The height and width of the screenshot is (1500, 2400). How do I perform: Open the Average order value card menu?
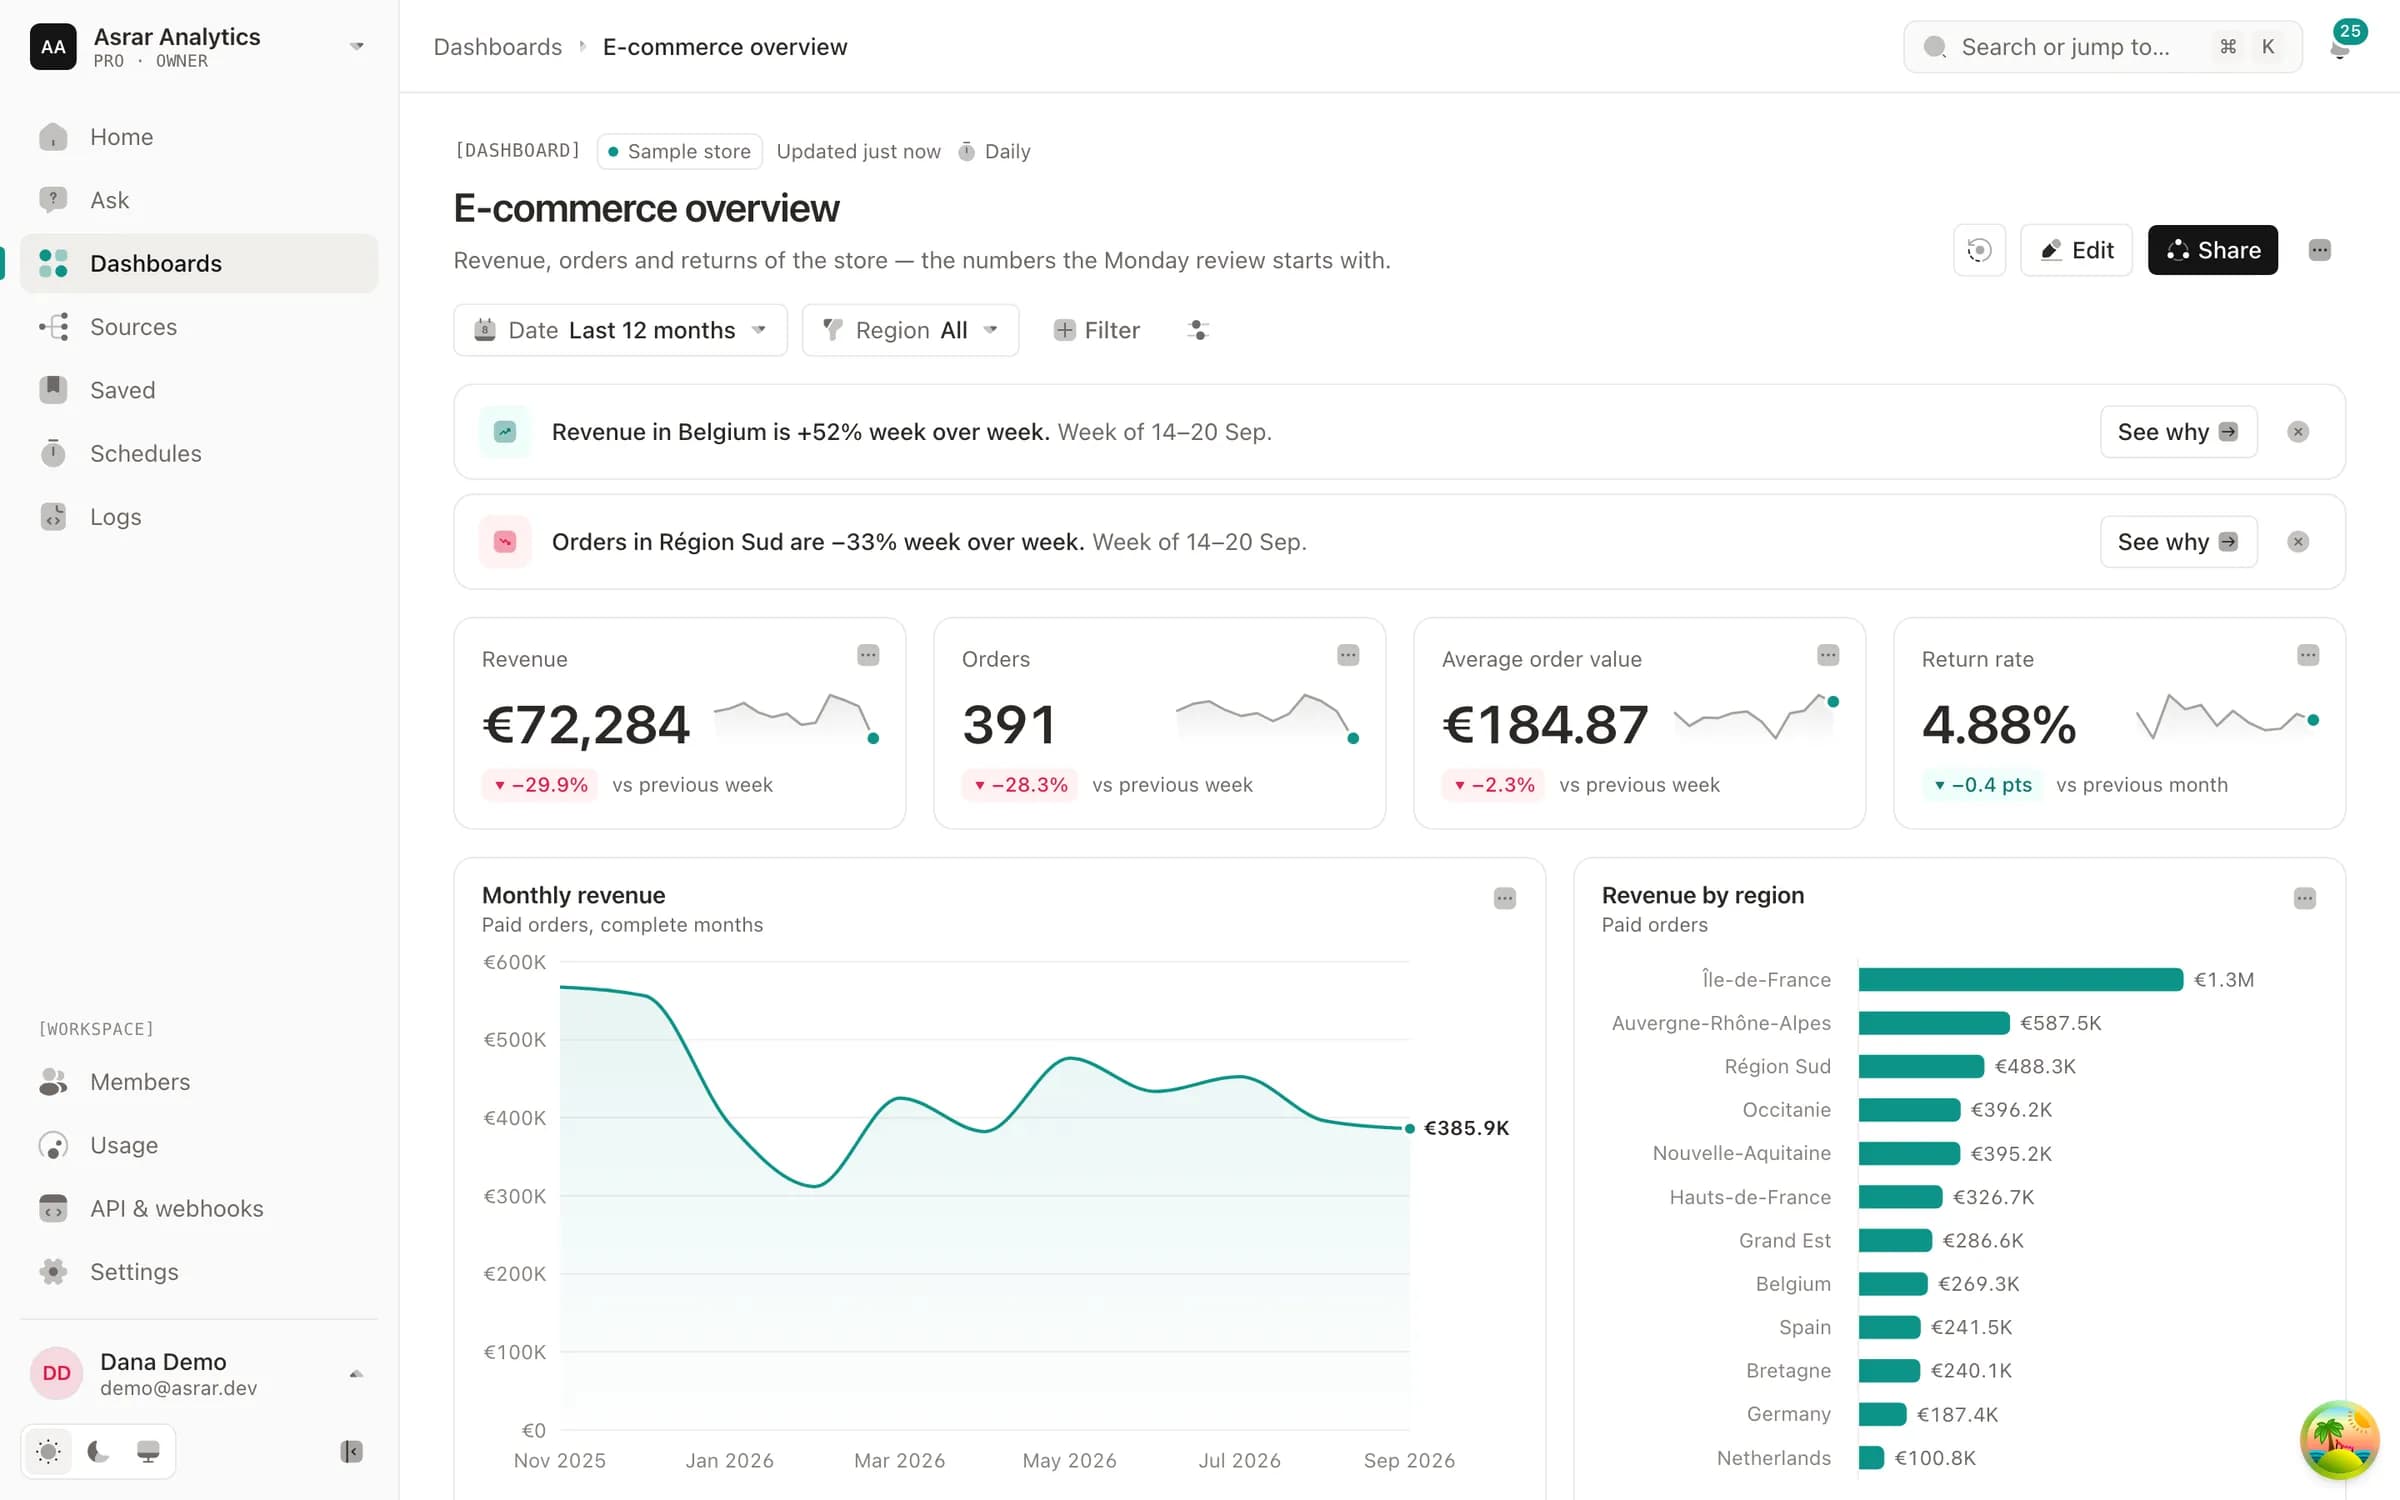coord(1828,655)
